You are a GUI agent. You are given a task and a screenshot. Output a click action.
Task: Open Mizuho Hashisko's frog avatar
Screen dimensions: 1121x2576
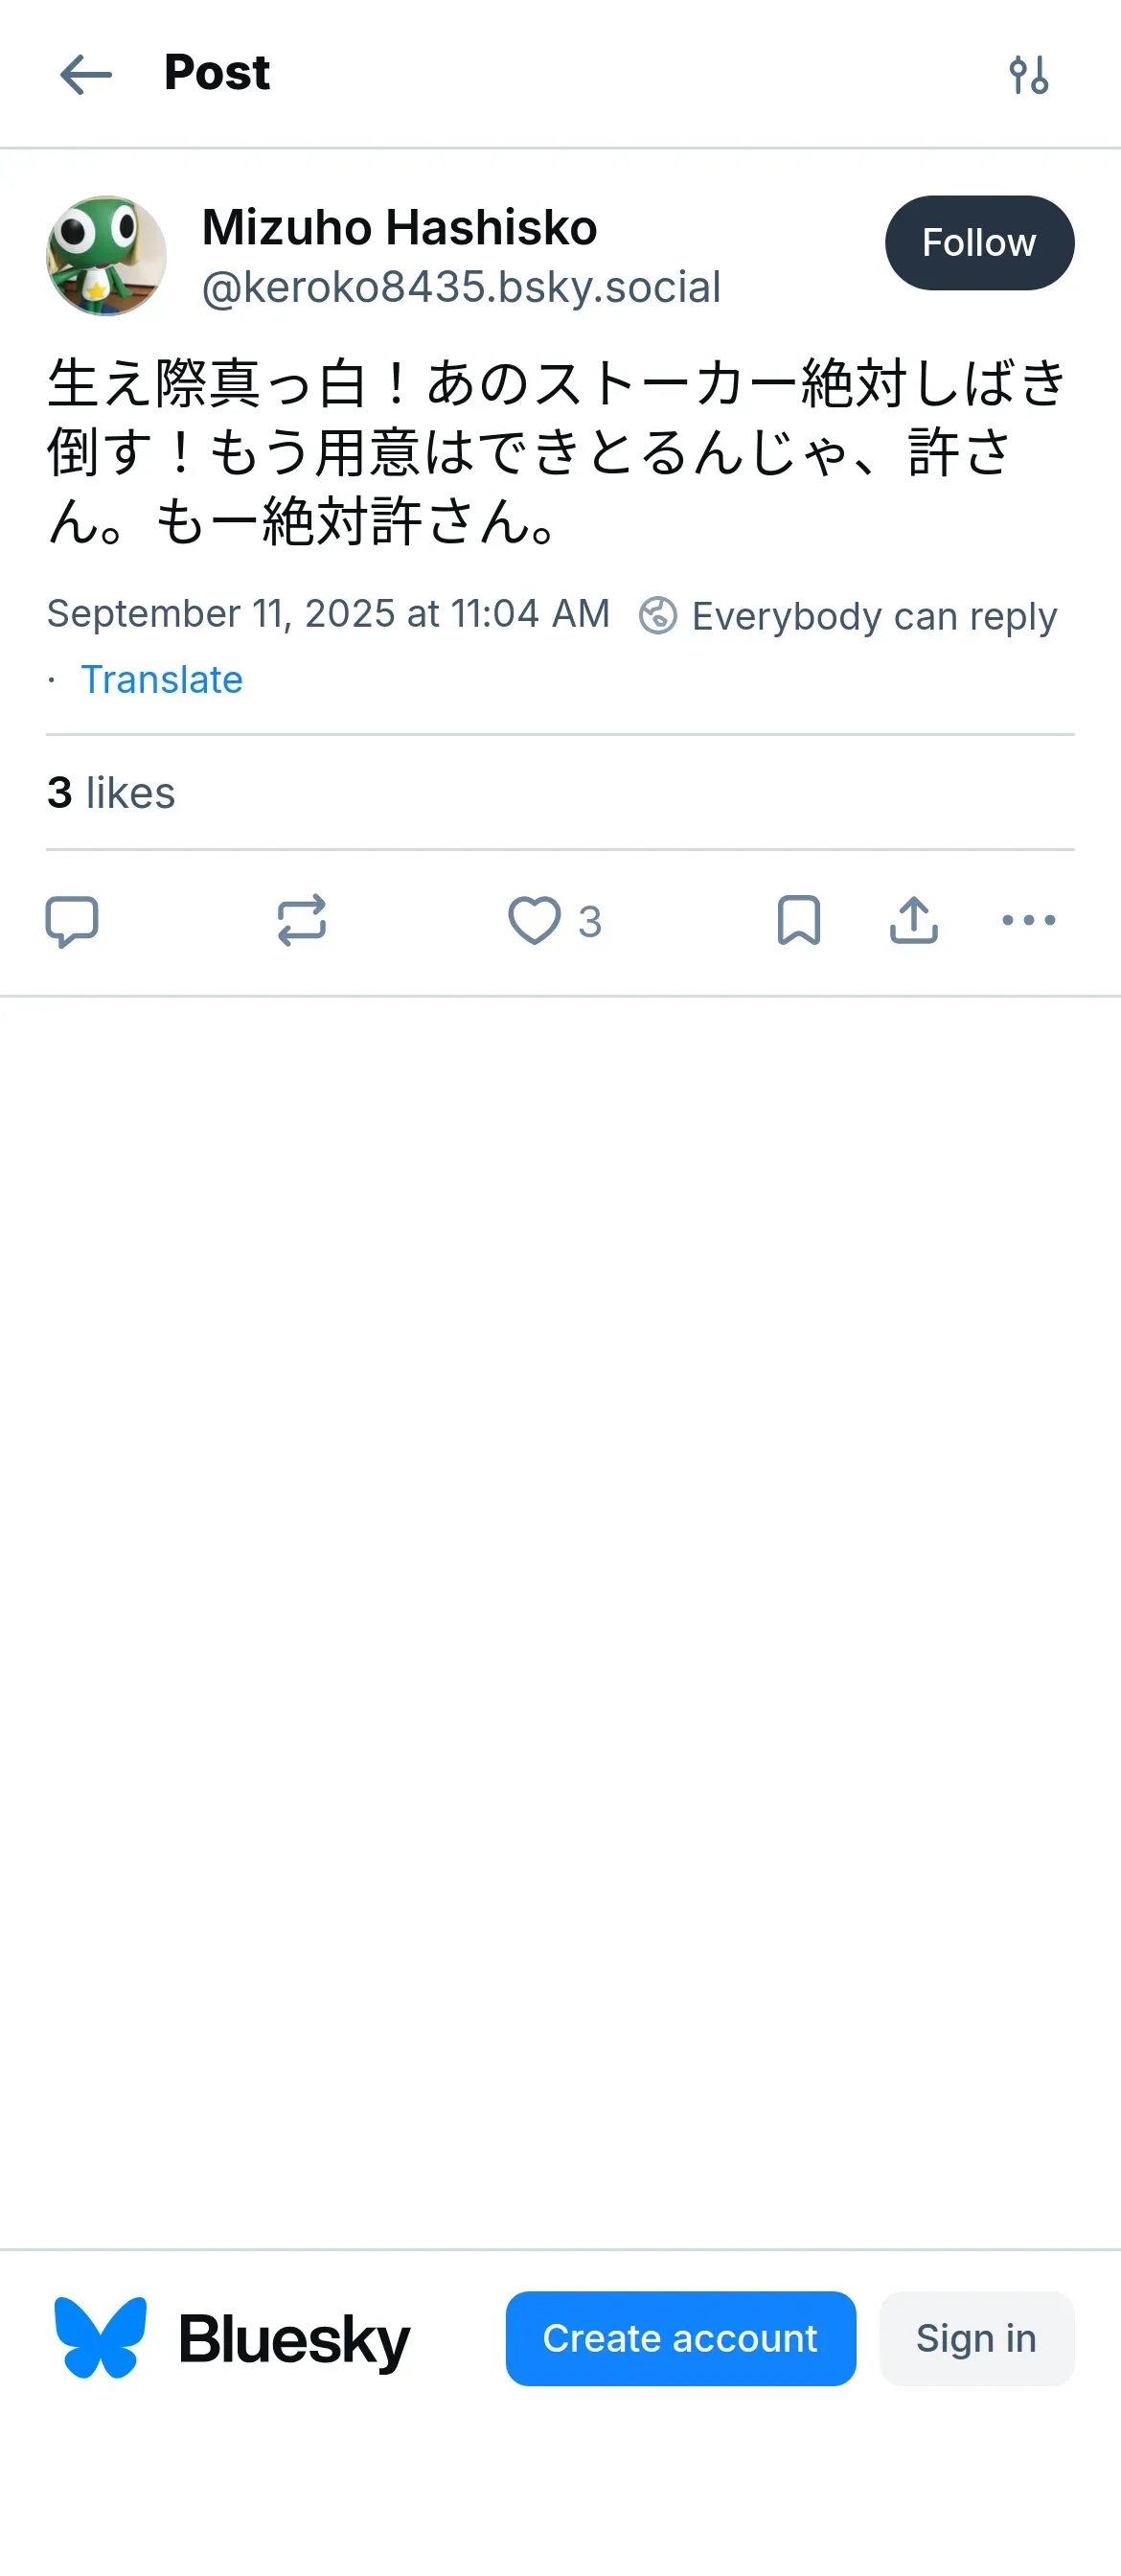click(106, 256)
